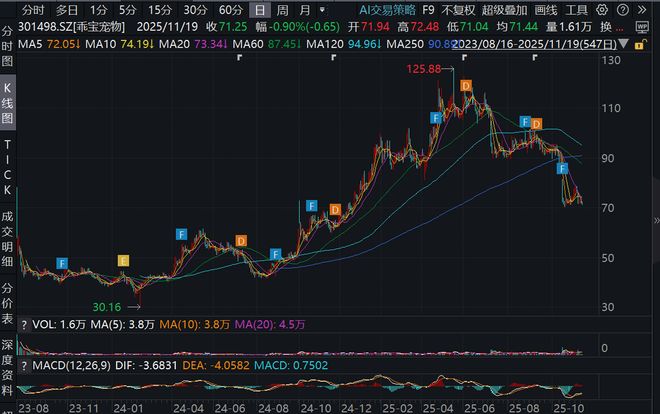Click the F marker above 24-10
This screenshot has width=660, height=414.
click(x=311, y=206)
